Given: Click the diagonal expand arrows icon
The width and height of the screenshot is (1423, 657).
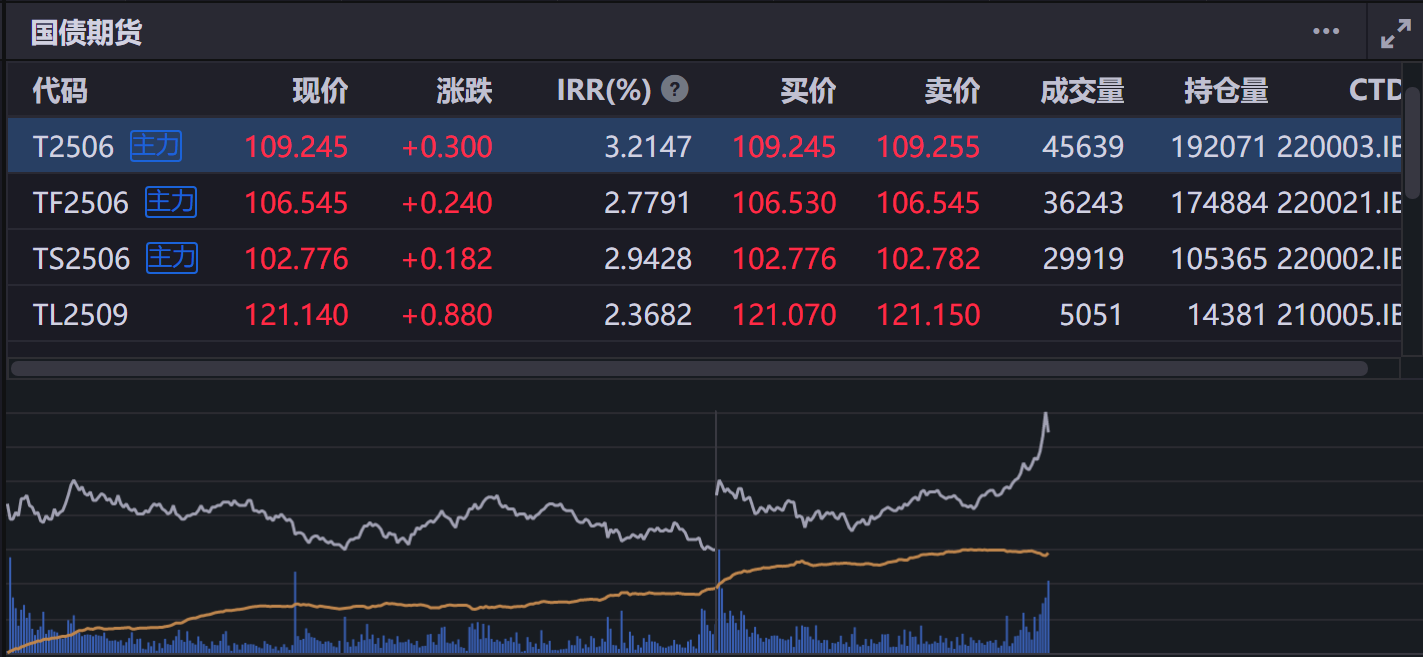Looking at the screenshot, I should [x=1395, y=31].
